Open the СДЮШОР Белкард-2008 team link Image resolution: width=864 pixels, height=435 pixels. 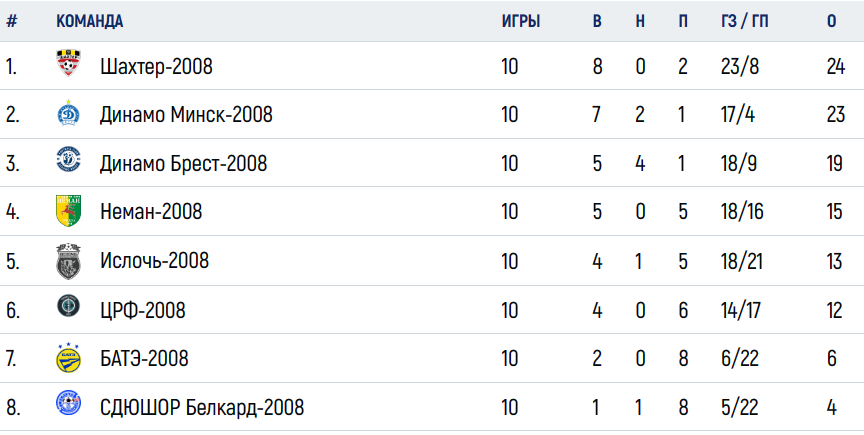202,407
